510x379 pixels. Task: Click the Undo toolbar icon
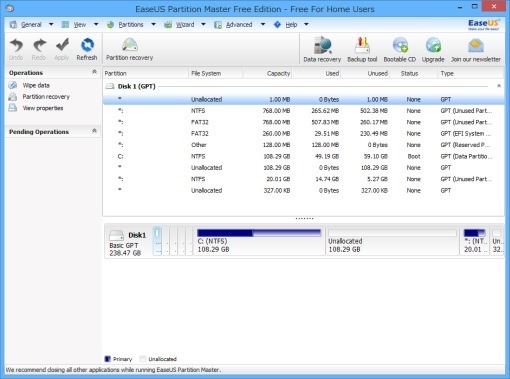[x=16, y=45]
